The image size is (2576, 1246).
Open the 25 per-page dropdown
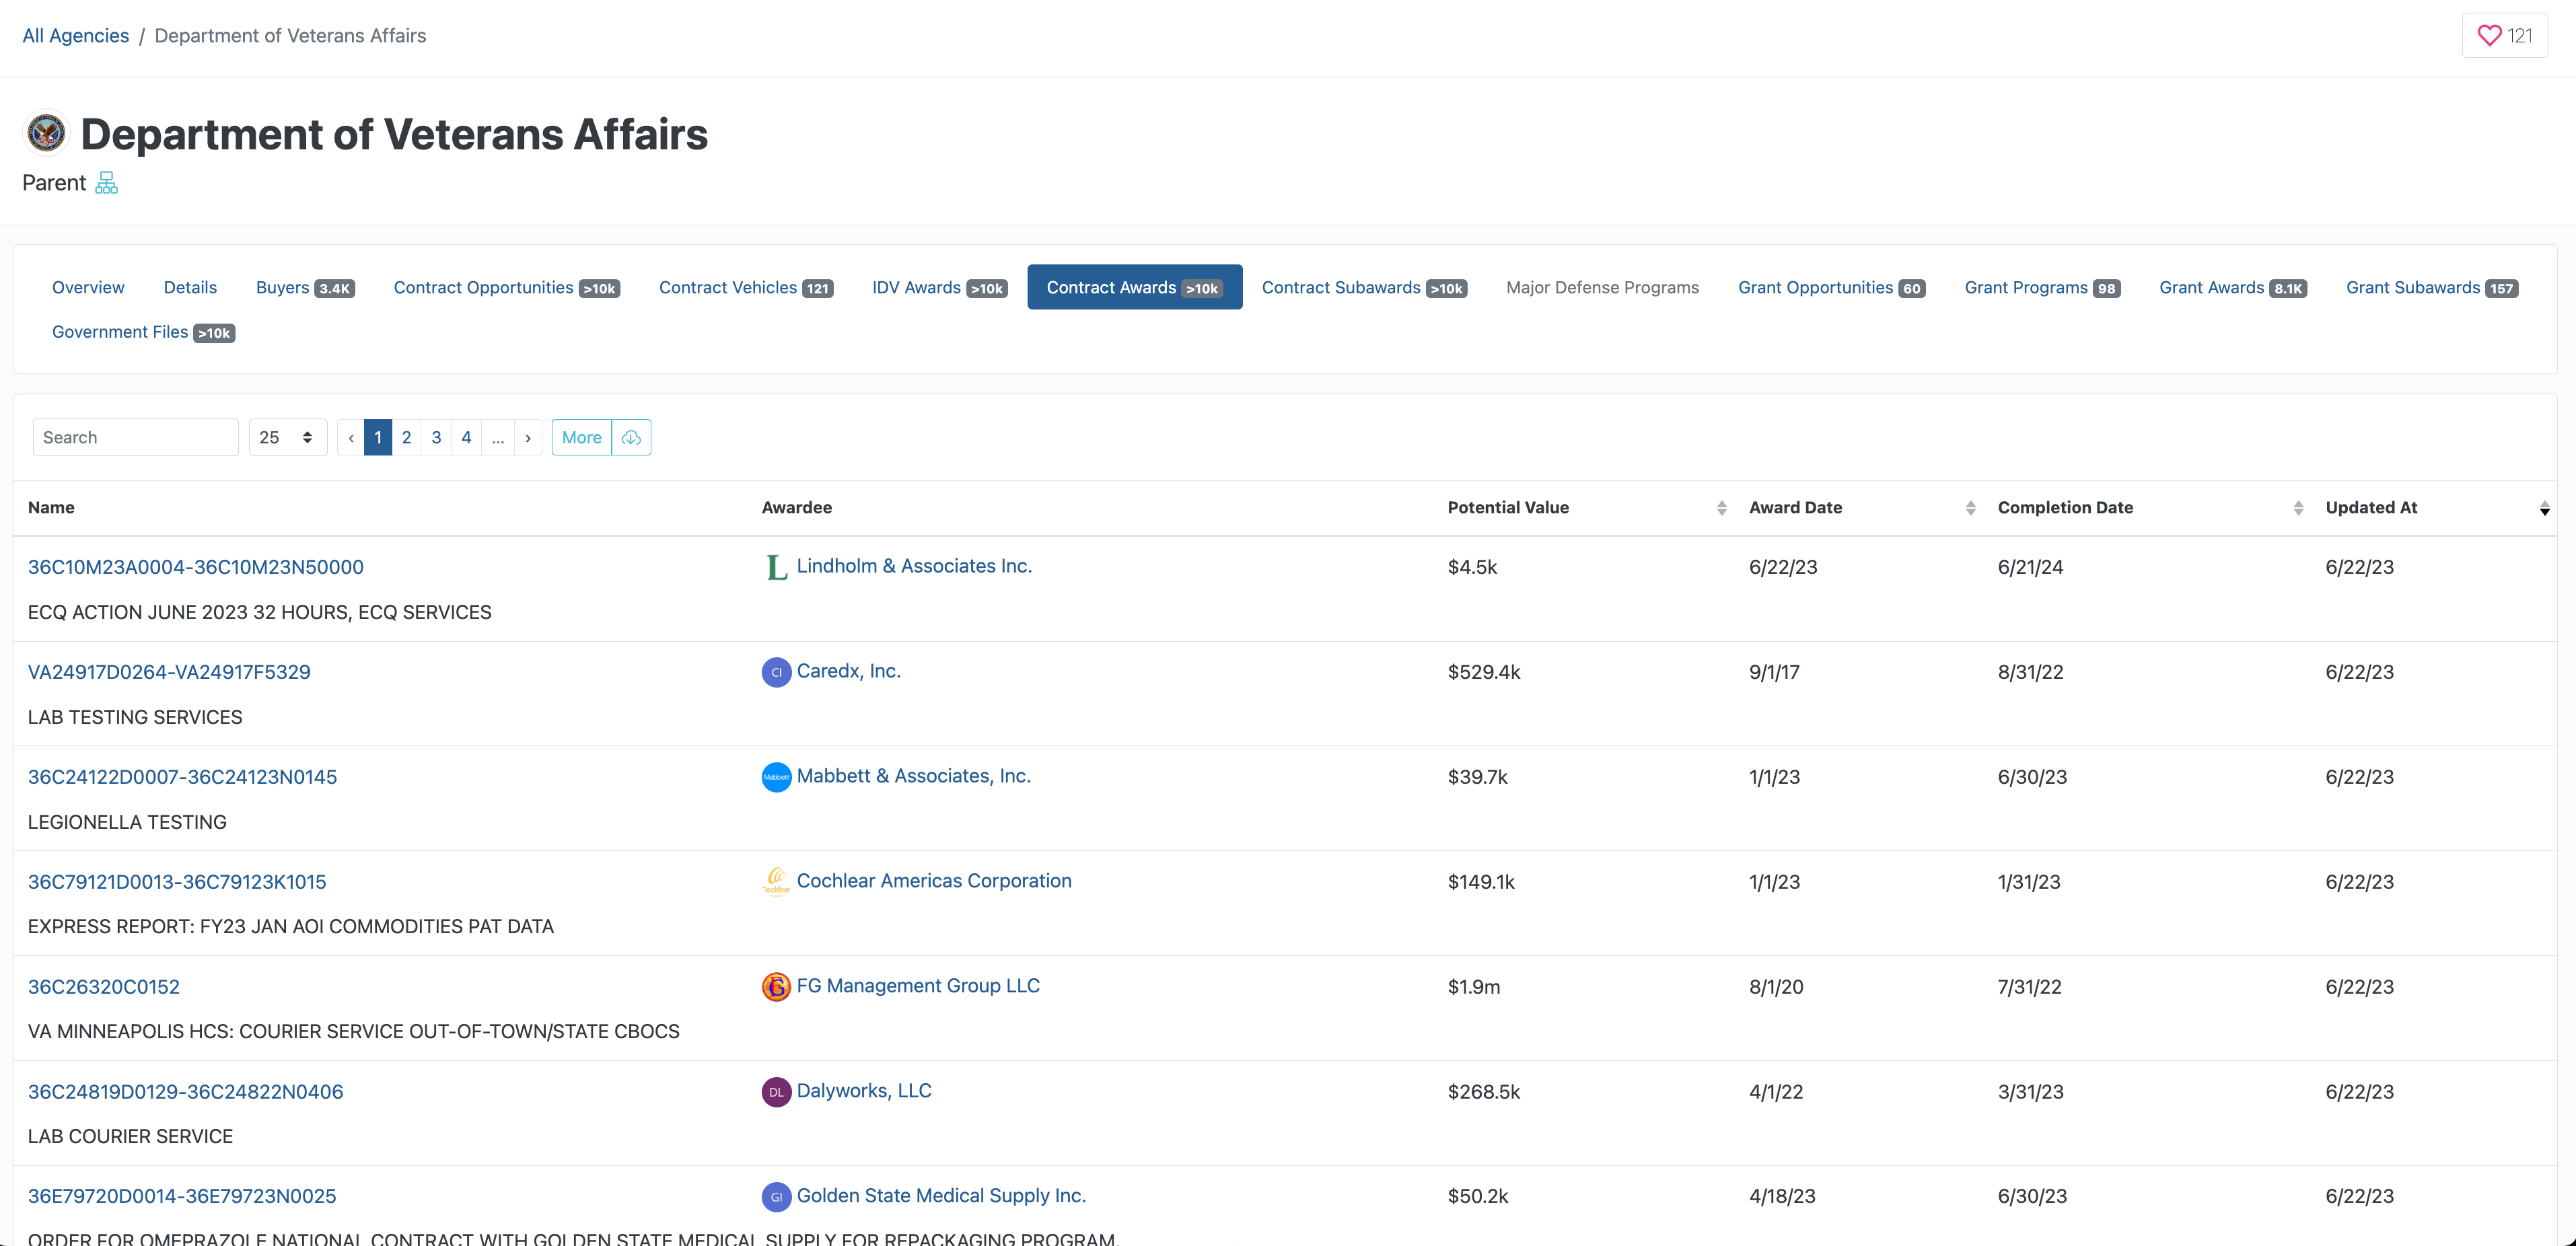(x=287, y=438)
